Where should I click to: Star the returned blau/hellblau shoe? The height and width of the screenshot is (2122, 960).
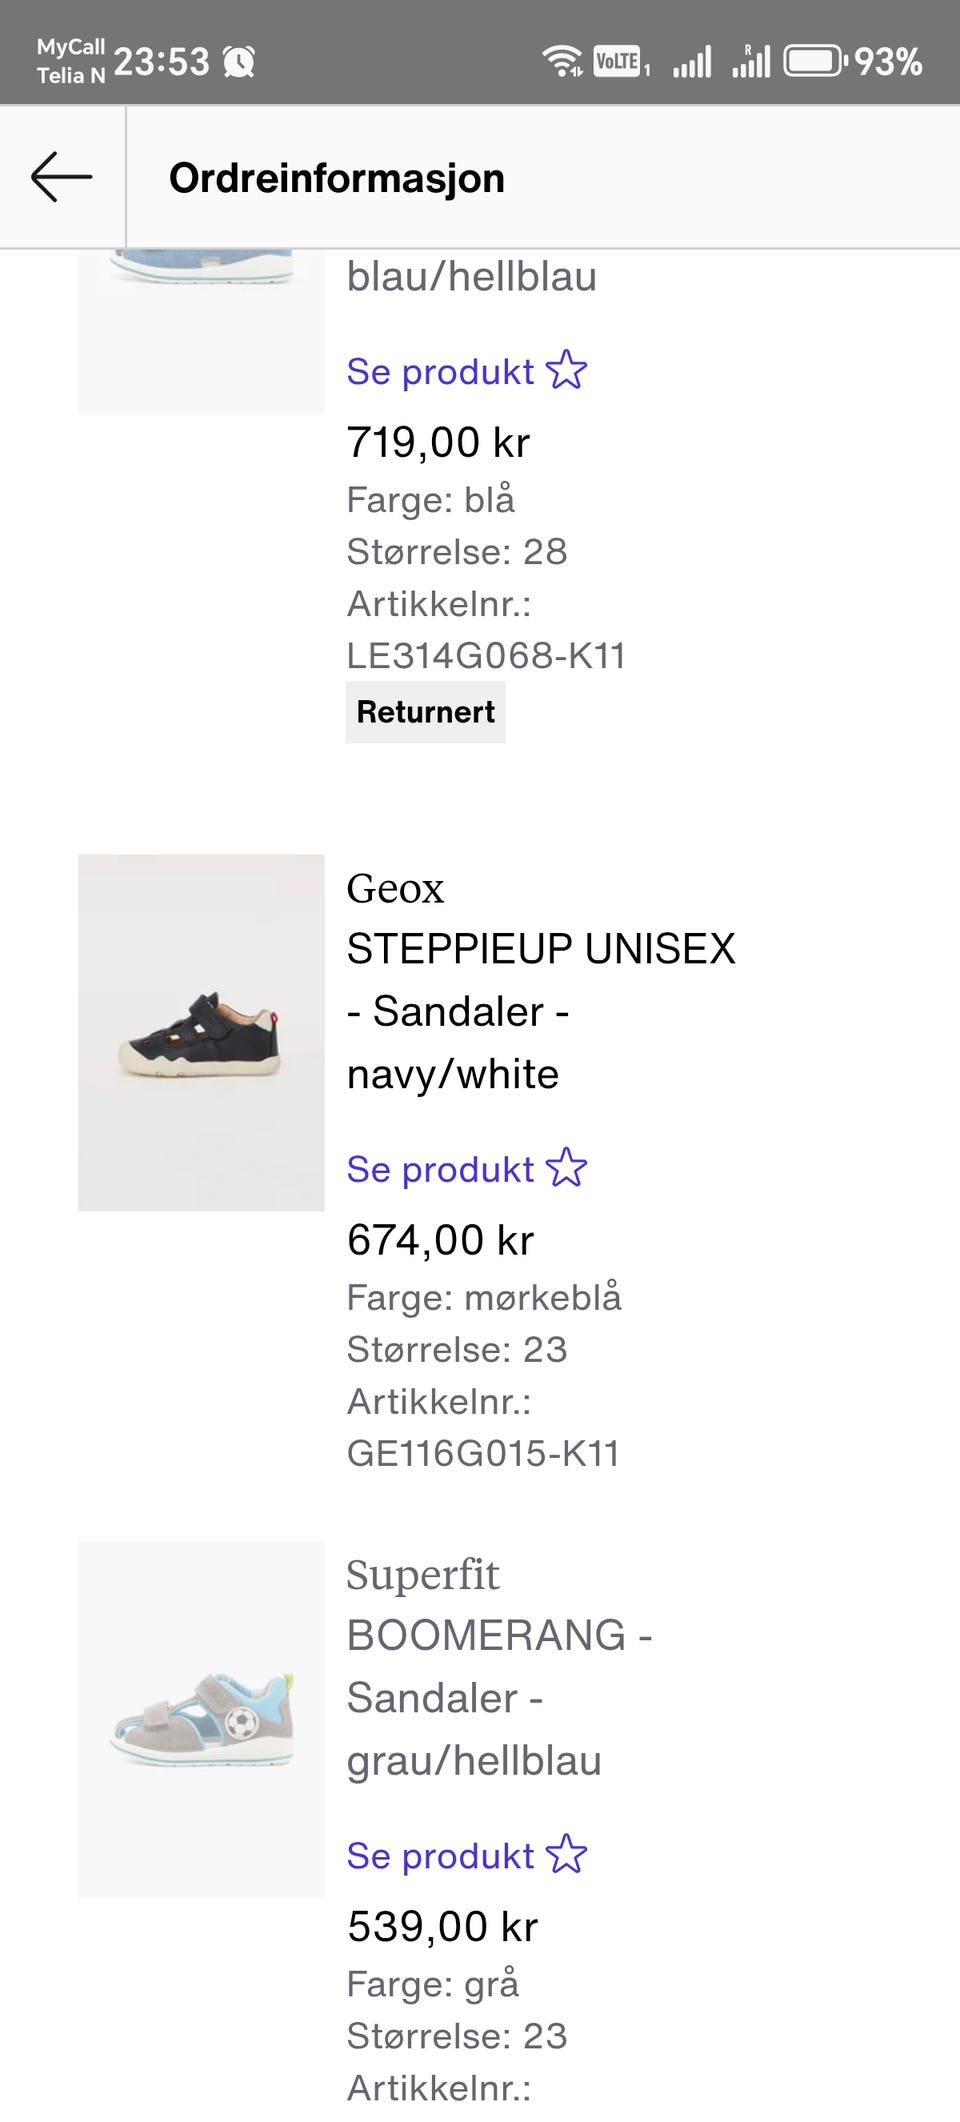(566, 370)
